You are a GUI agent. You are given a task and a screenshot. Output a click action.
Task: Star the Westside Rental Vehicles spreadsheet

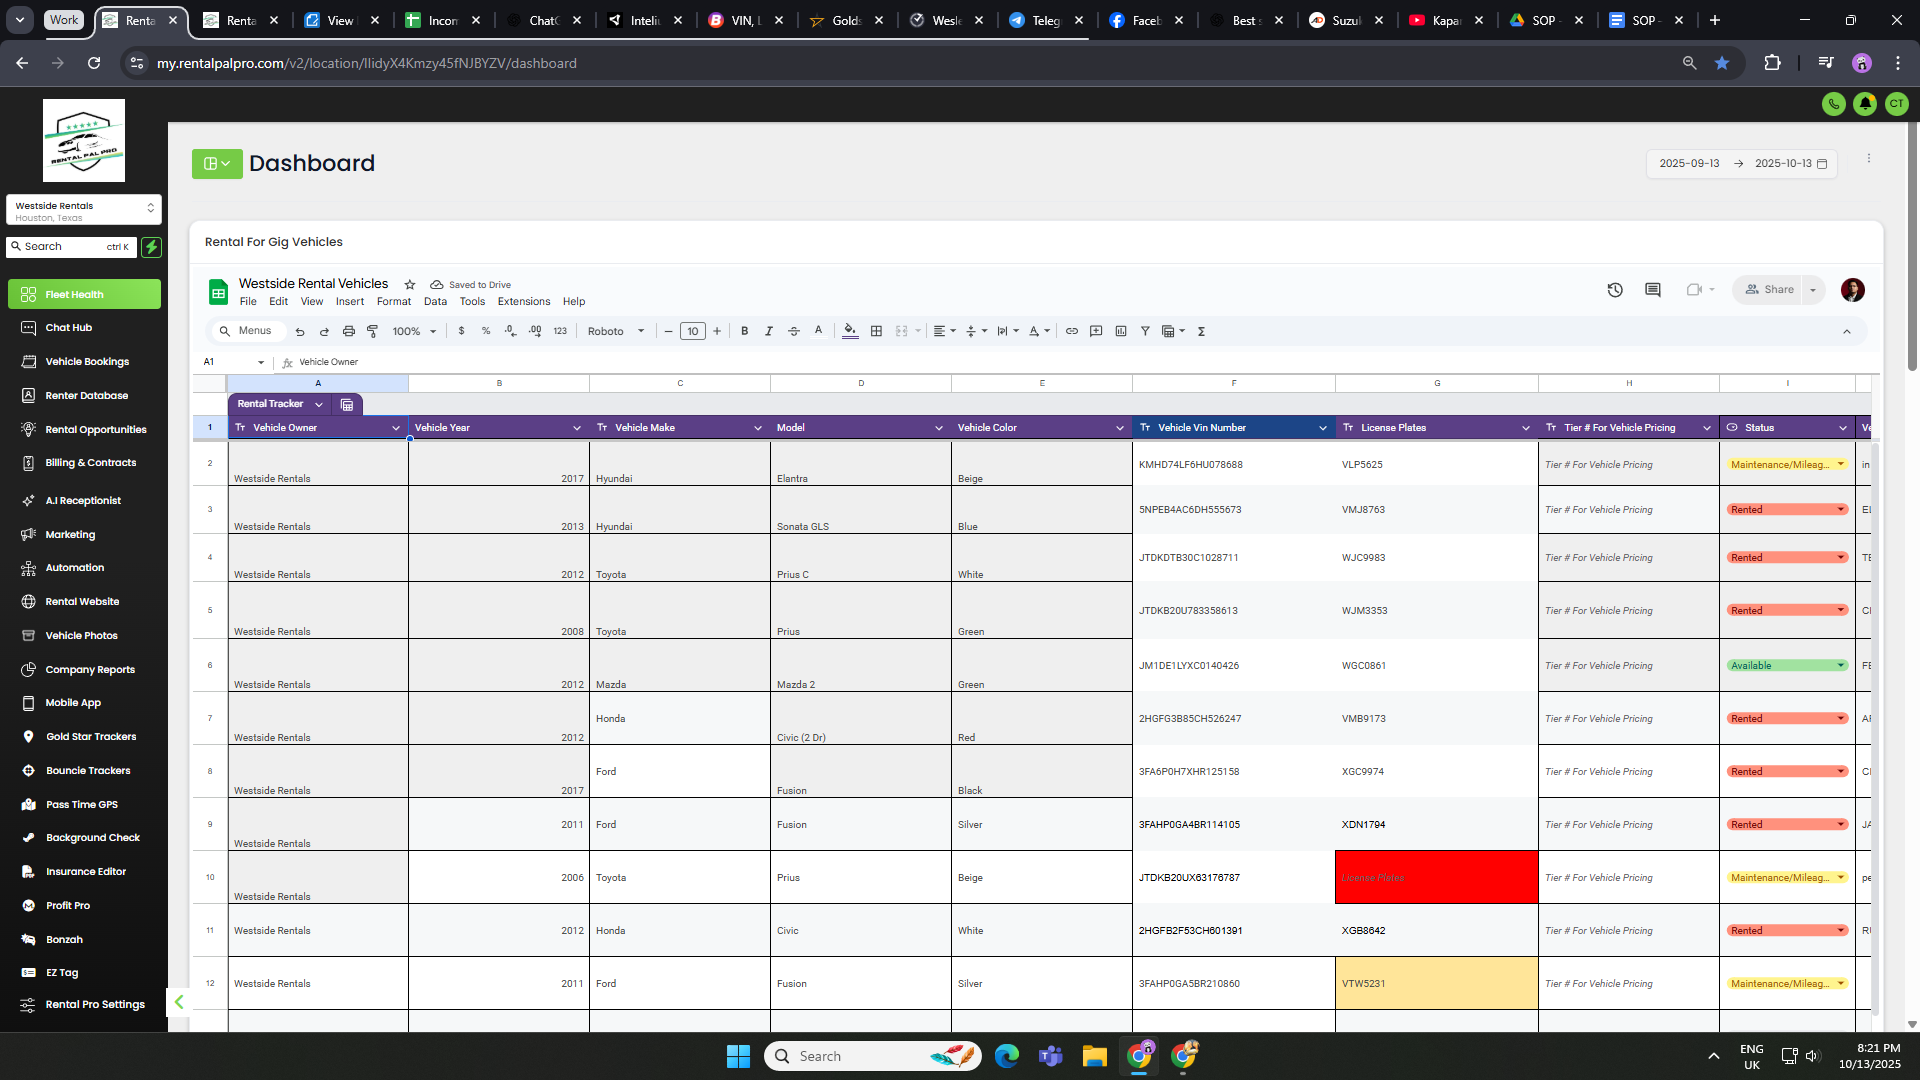[410, 285]
